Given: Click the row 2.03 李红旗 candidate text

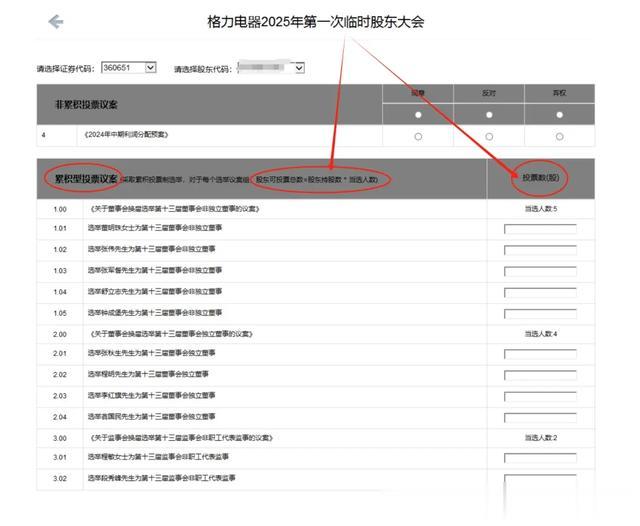Looking at the screenshot, I should [x=151, y=395].
